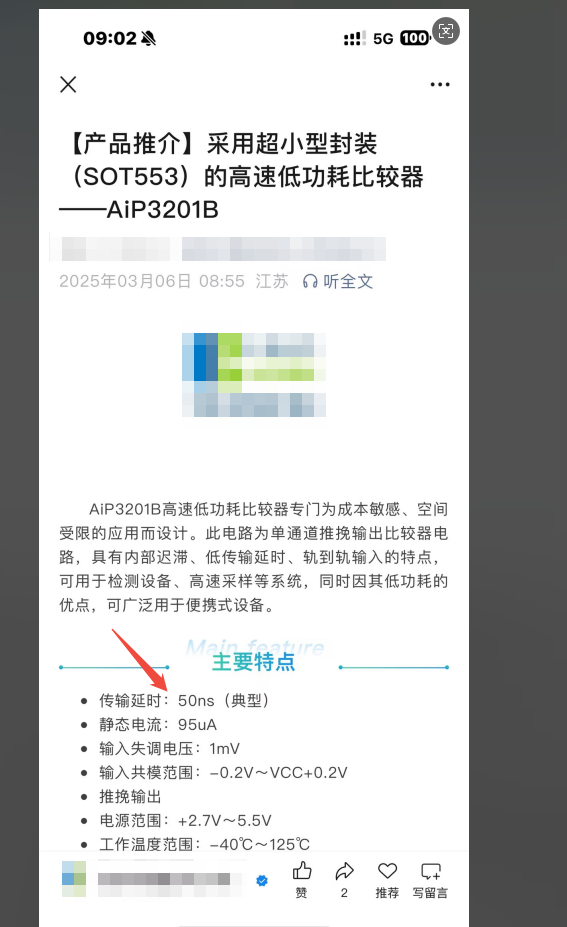Tap the blurred logo banner image
Viewport: 567px width, 927px height.
[x=254, y=375]
